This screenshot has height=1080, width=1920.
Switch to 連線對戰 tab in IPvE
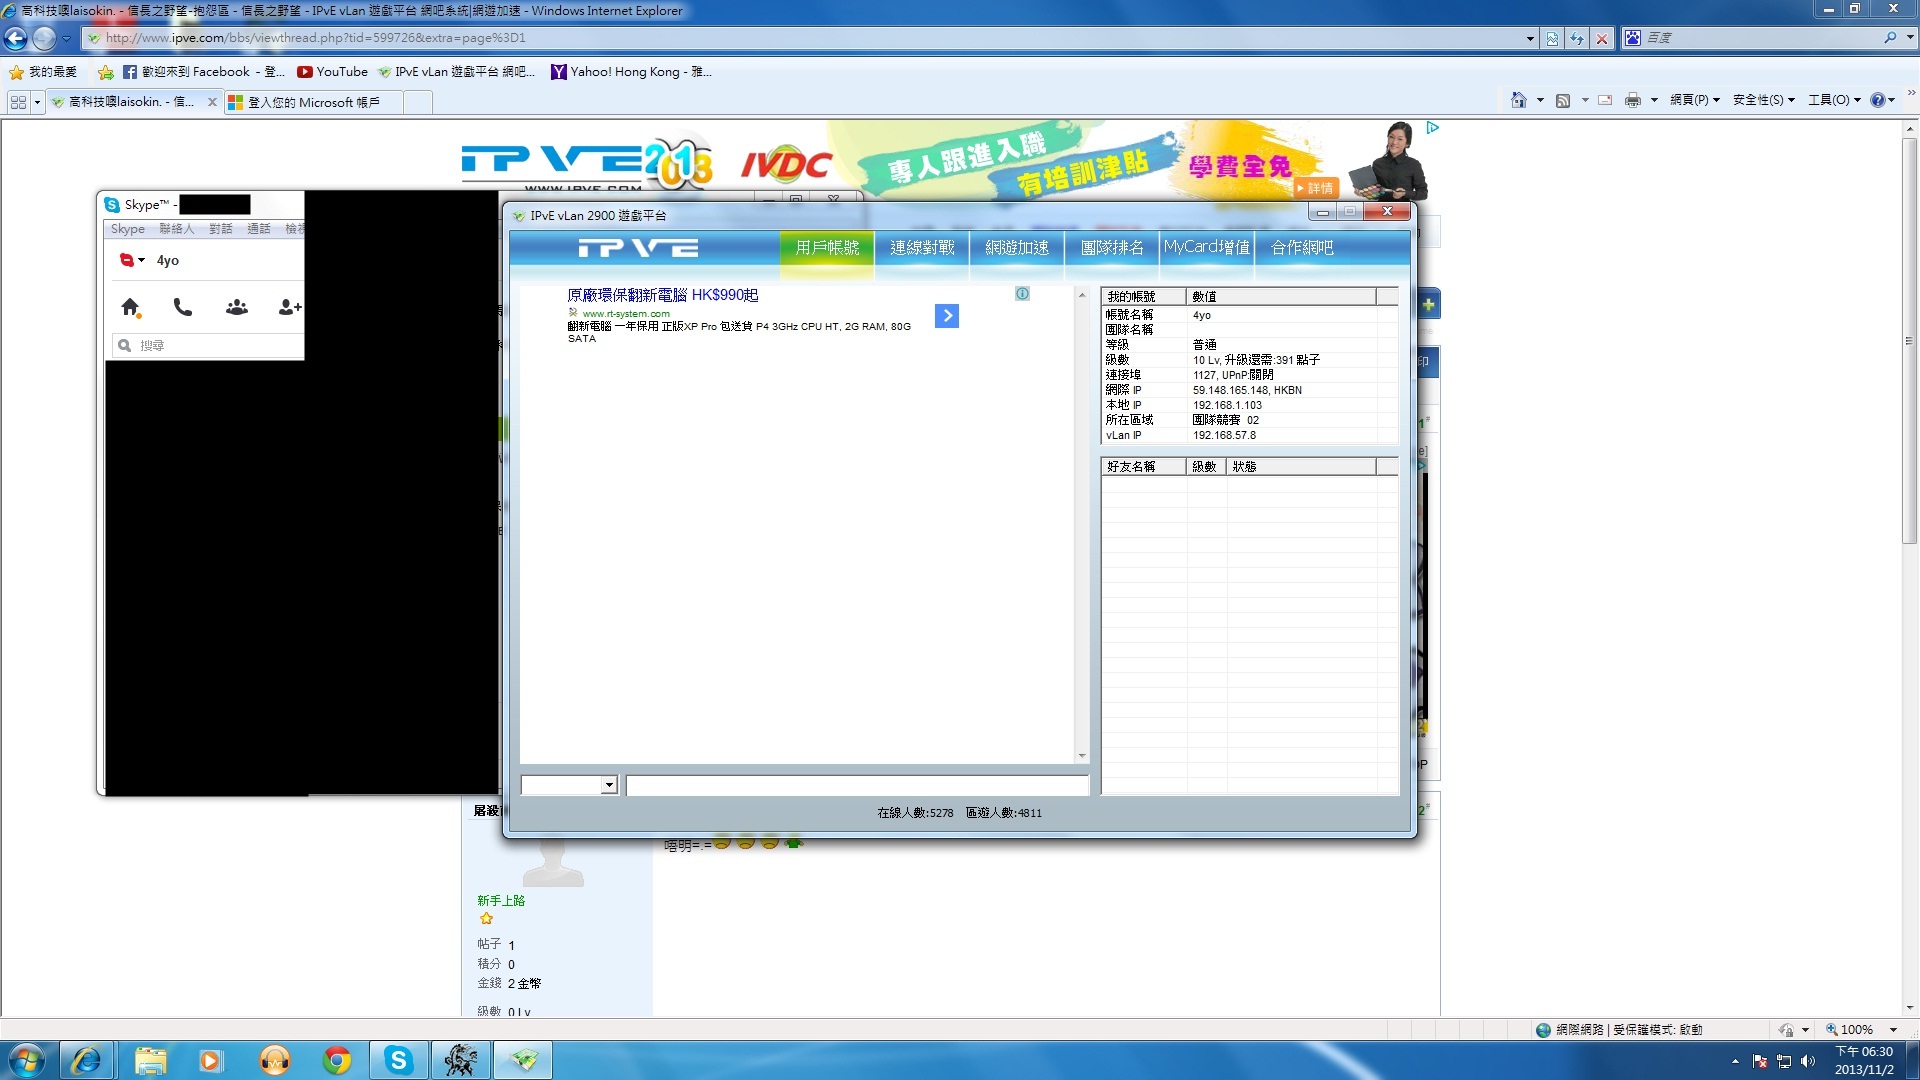(x=922, y=247)
